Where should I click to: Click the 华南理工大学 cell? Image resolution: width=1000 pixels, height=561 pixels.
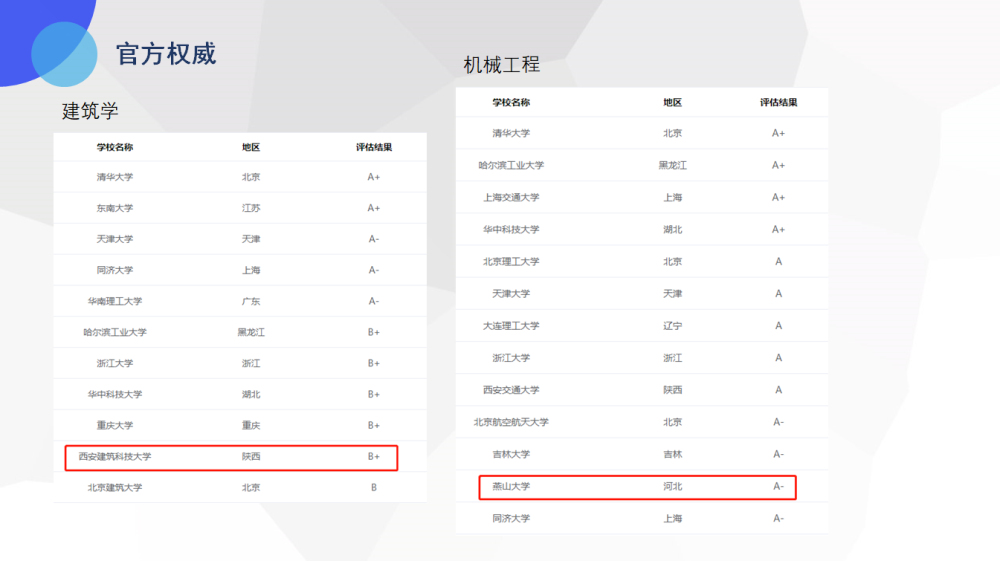[115, 301]
